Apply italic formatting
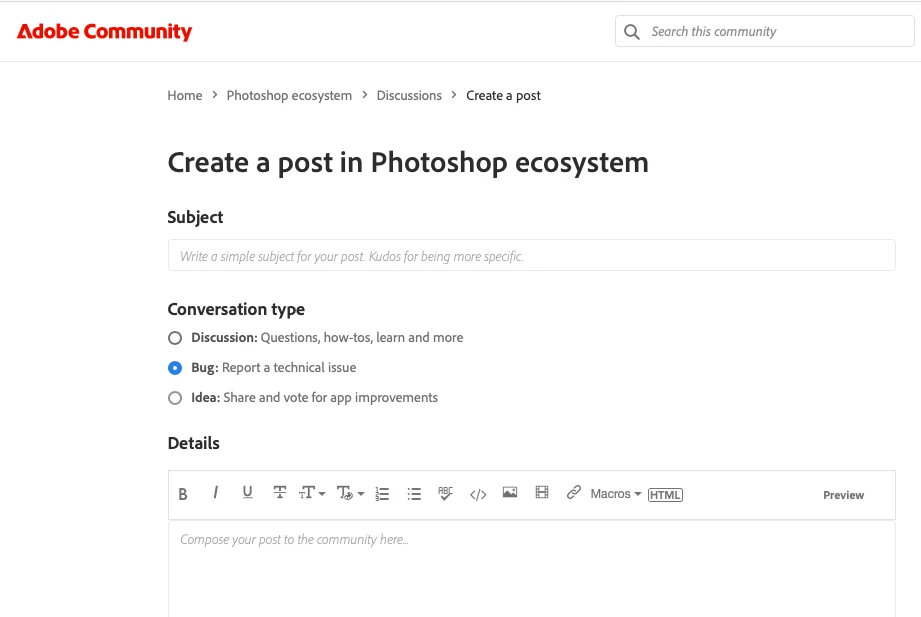Viewport: 921px width, 617px height. pos(216,492)
